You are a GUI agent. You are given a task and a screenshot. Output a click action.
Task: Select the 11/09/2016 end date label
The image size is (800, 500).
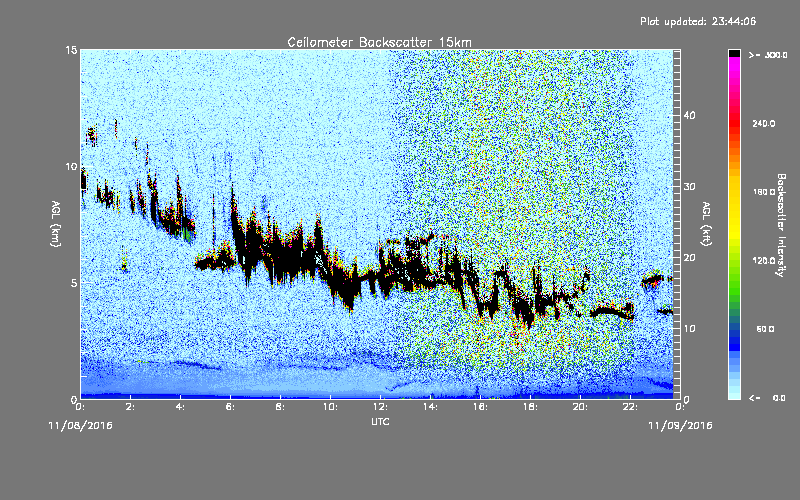(680, 425)
